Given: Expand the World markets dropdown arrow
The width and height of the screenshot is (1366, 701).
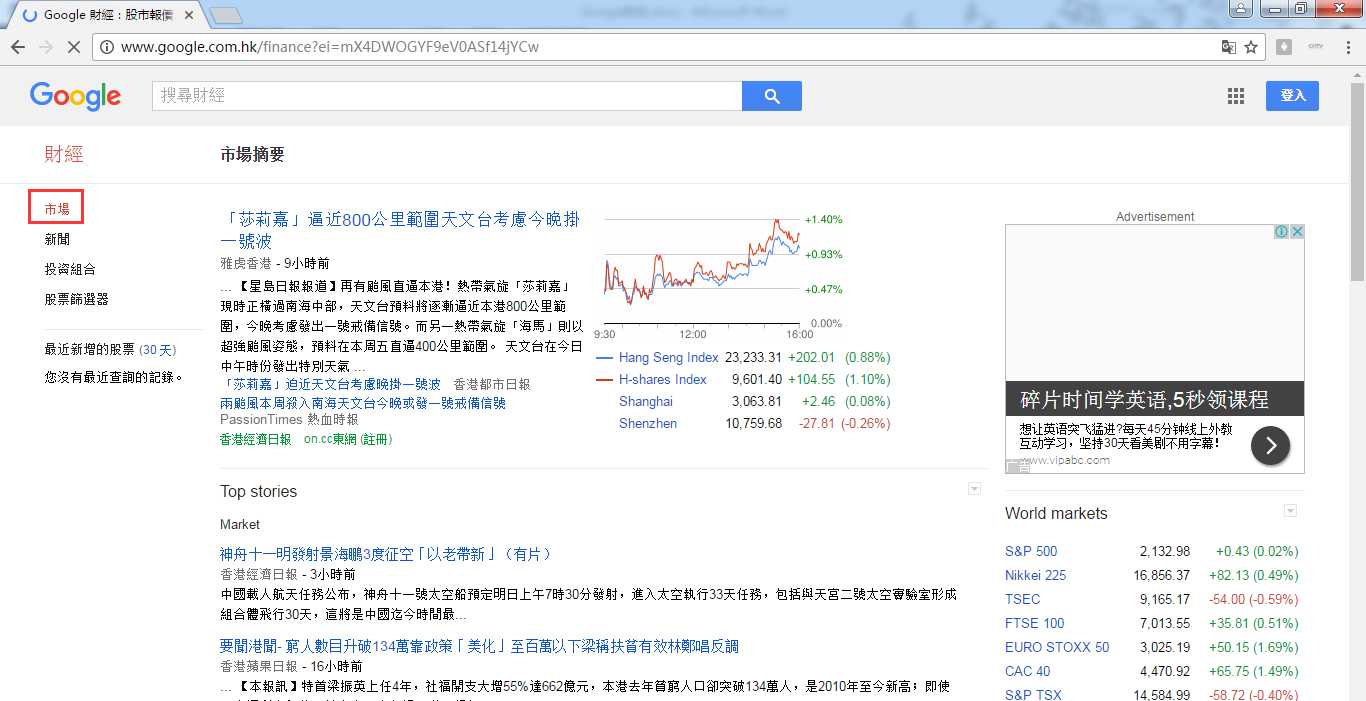Looking at the screenshot, I should coord(1290,511).
